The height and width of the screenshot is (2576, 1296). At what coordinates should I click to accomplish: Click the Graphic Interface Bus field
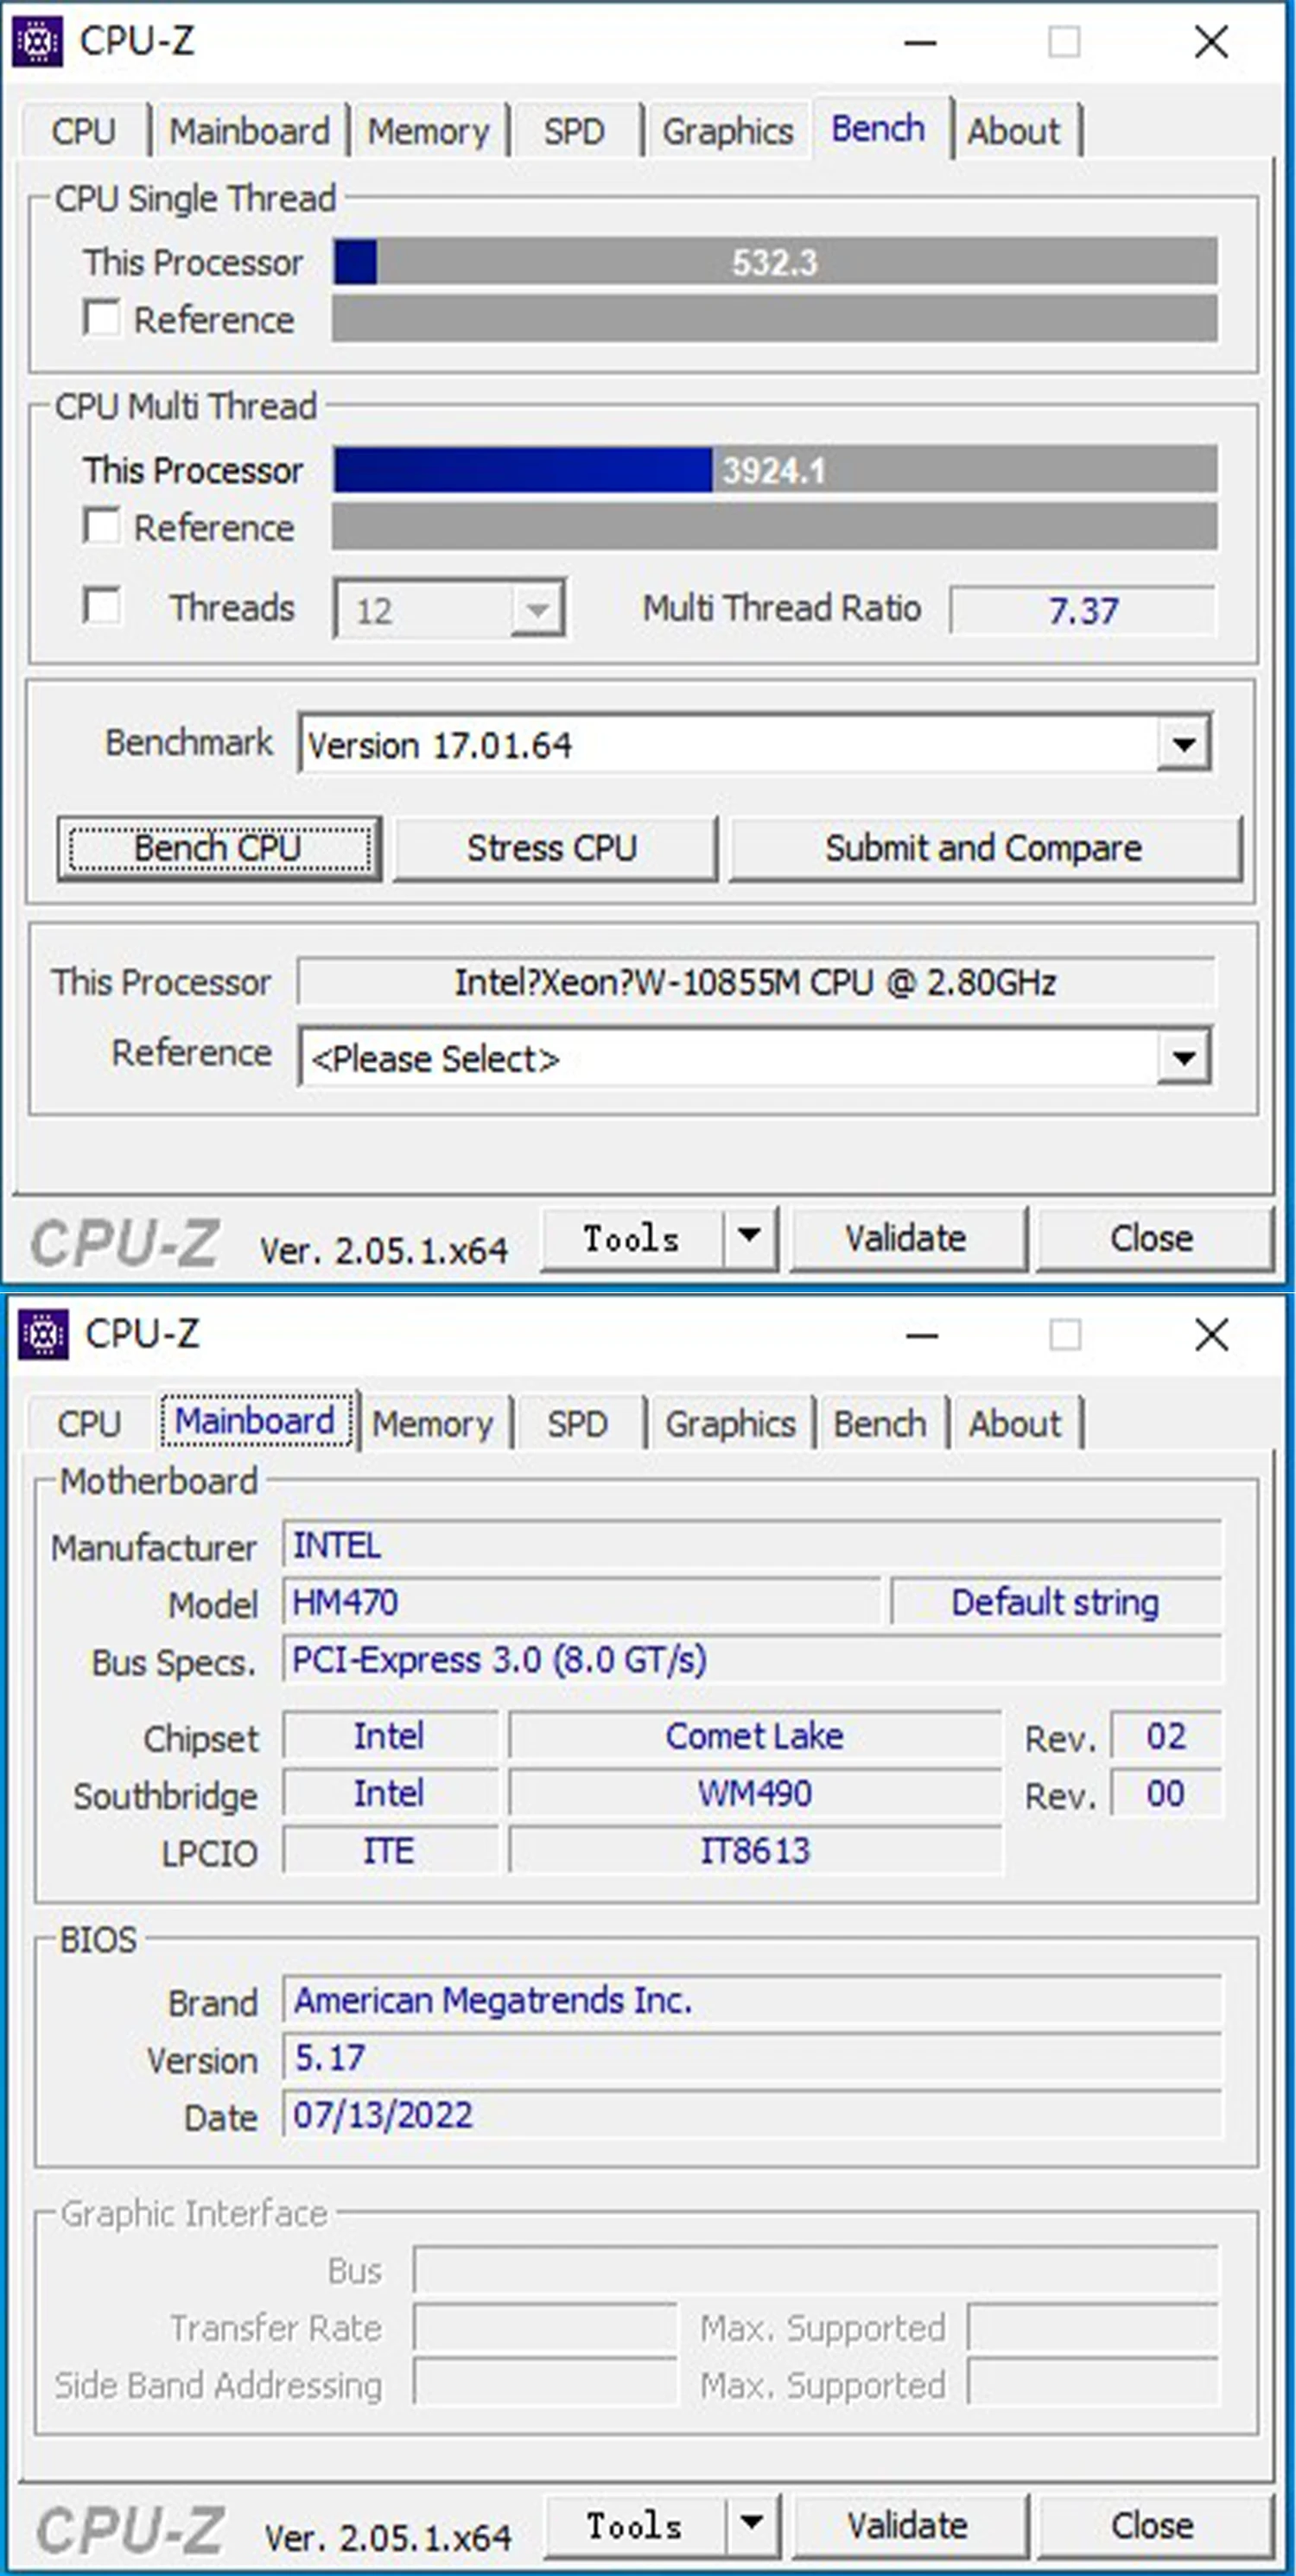tap(816, 2270)
